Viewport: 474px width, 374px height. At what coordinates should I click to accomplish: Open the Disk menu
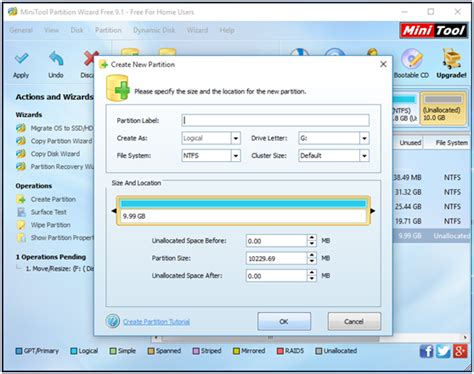pyautogui.click(x=77, y=30)
